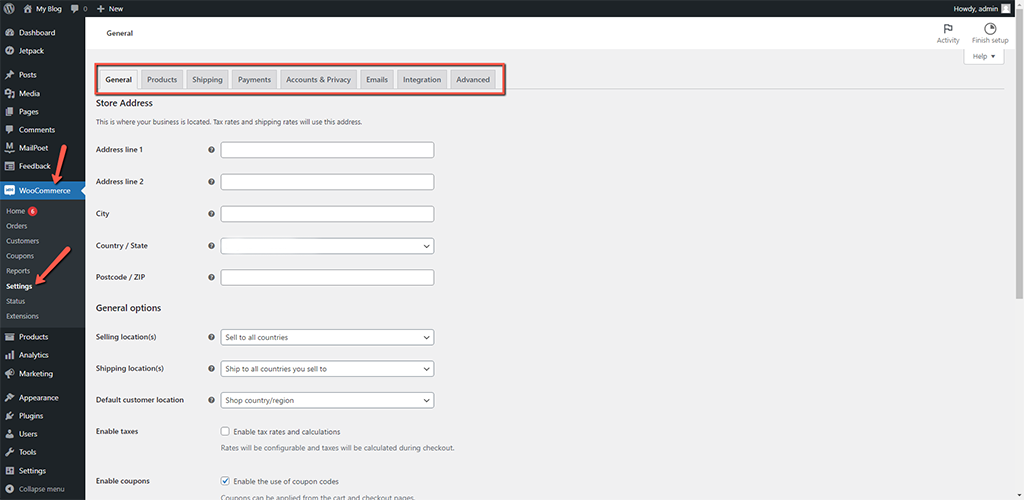This screenshot has width=1024, height=500.
Task: Switch to the Advanced tab
Action: [473, 80]
